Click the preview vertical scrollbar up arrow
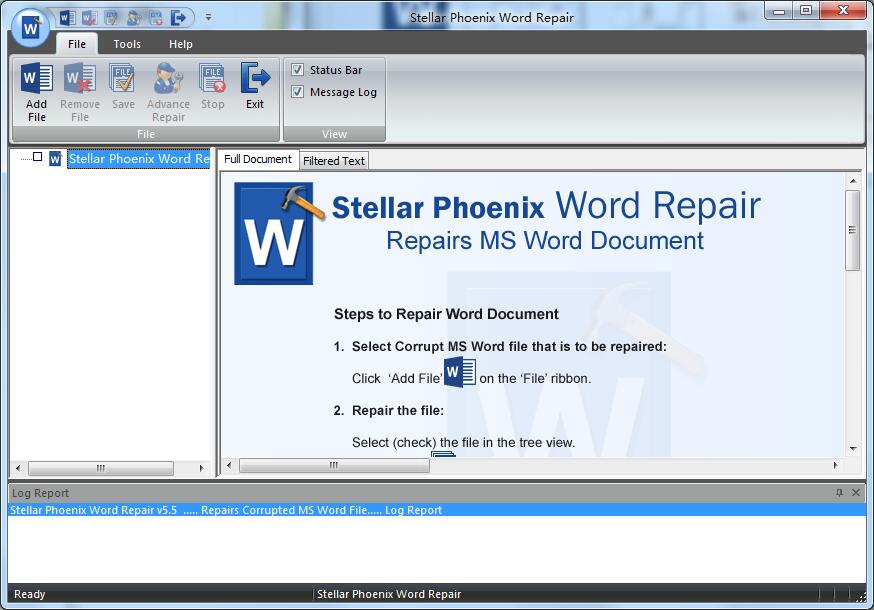The height and width of the screenshot is (610, 874). coord(853,181)
